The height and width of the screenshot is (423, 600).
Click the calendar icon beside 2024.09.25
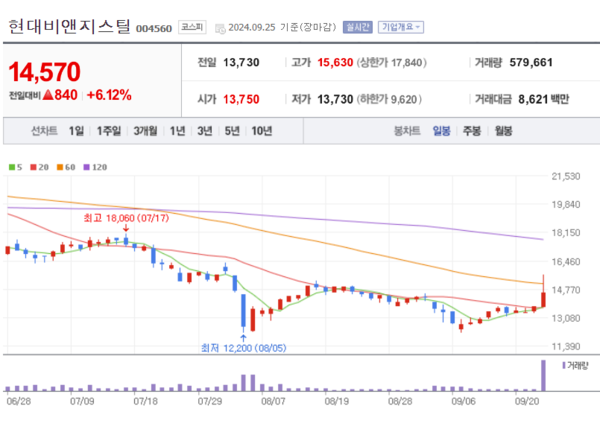click(220, 28)
